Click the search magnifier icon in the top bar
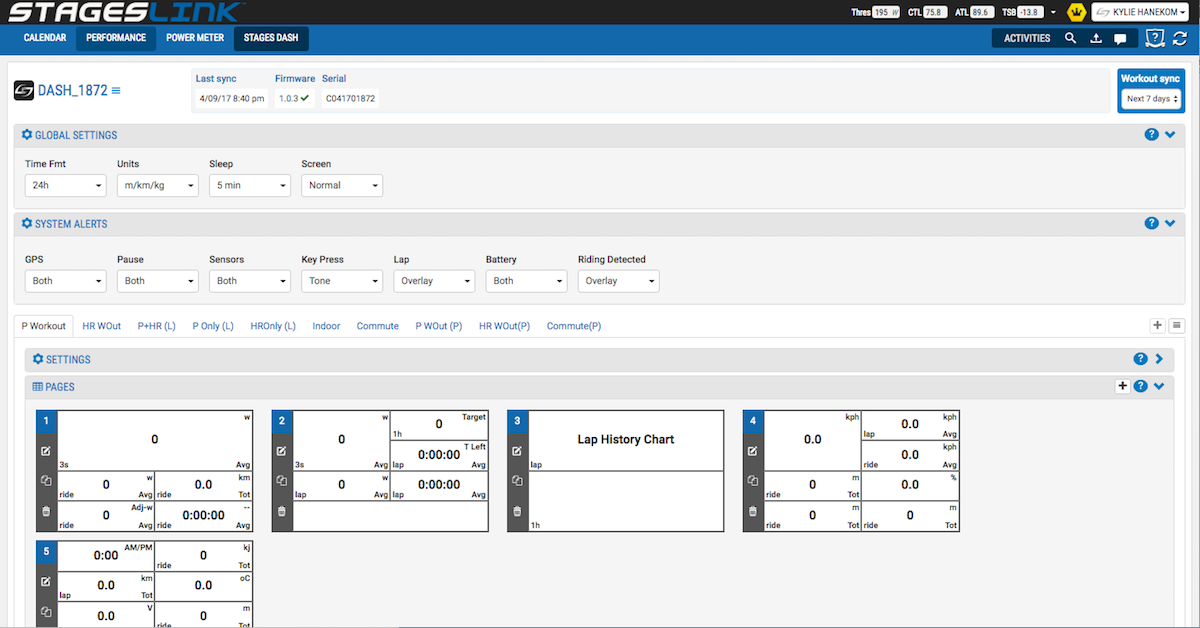The image size is (1200, 628). (x=1070, y=38)
